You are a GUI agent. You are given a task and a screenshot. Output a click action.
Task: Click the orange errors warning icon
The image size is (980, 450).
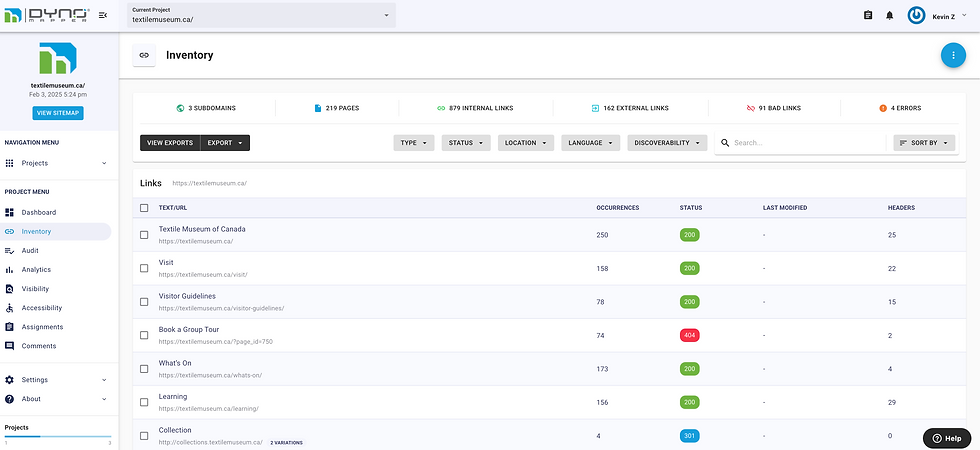(x=882, y=108)
